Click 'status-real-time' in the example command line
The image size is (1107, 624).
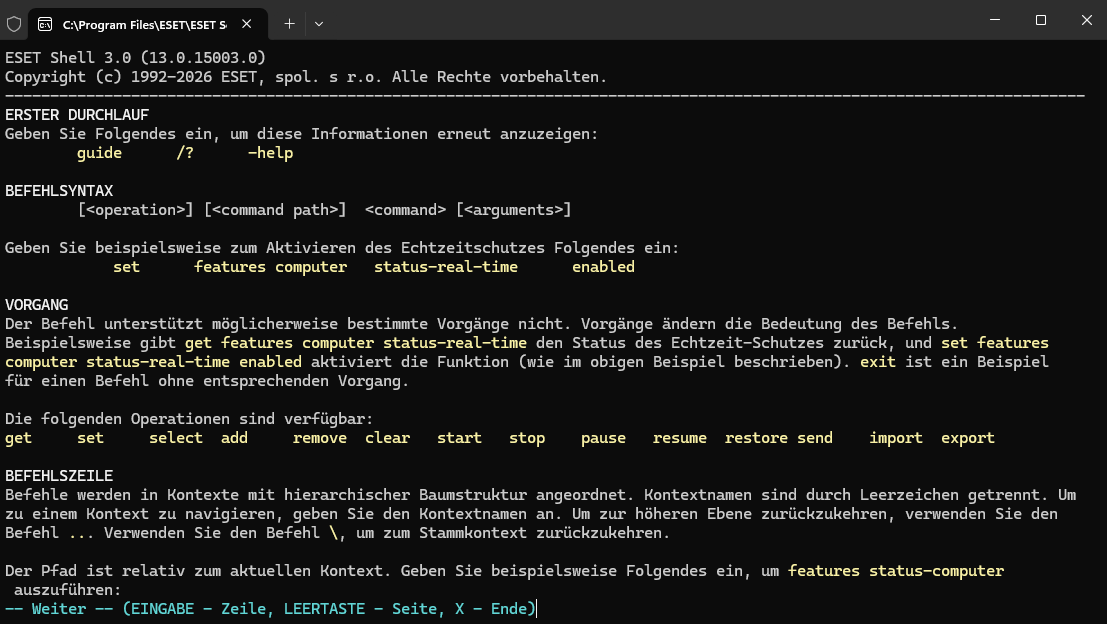point(446,267)
